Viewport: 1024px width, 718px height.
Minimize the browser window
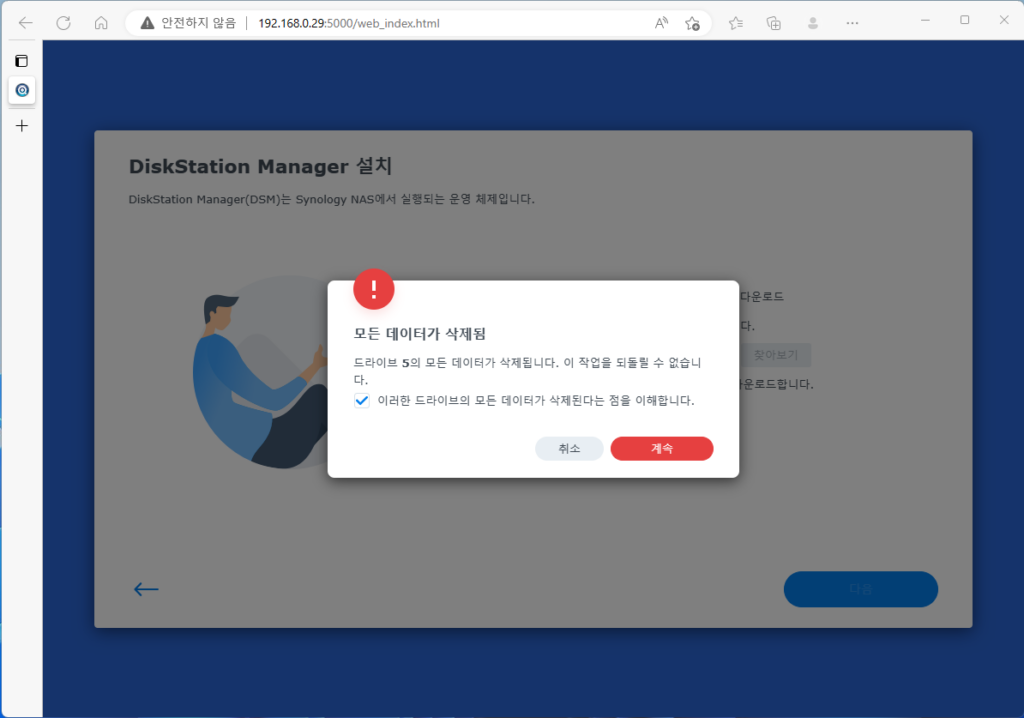click(x=925, y=20)
